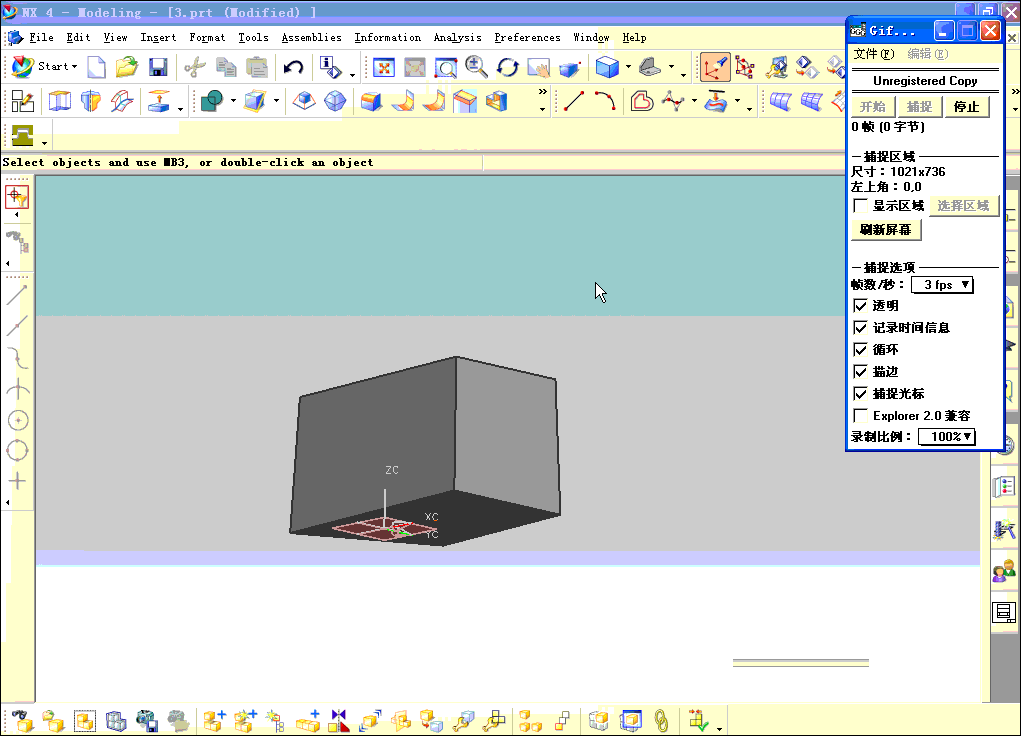
Task: Expand the Unite boolean dropdown arrow
Action: tap(232, 100)
